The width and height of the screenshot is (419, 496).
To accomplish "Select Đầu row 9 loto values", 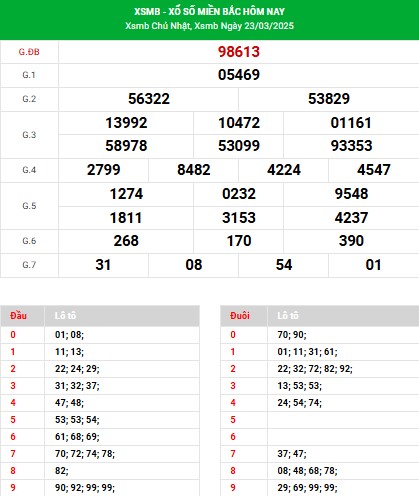I will click(85, 488).
